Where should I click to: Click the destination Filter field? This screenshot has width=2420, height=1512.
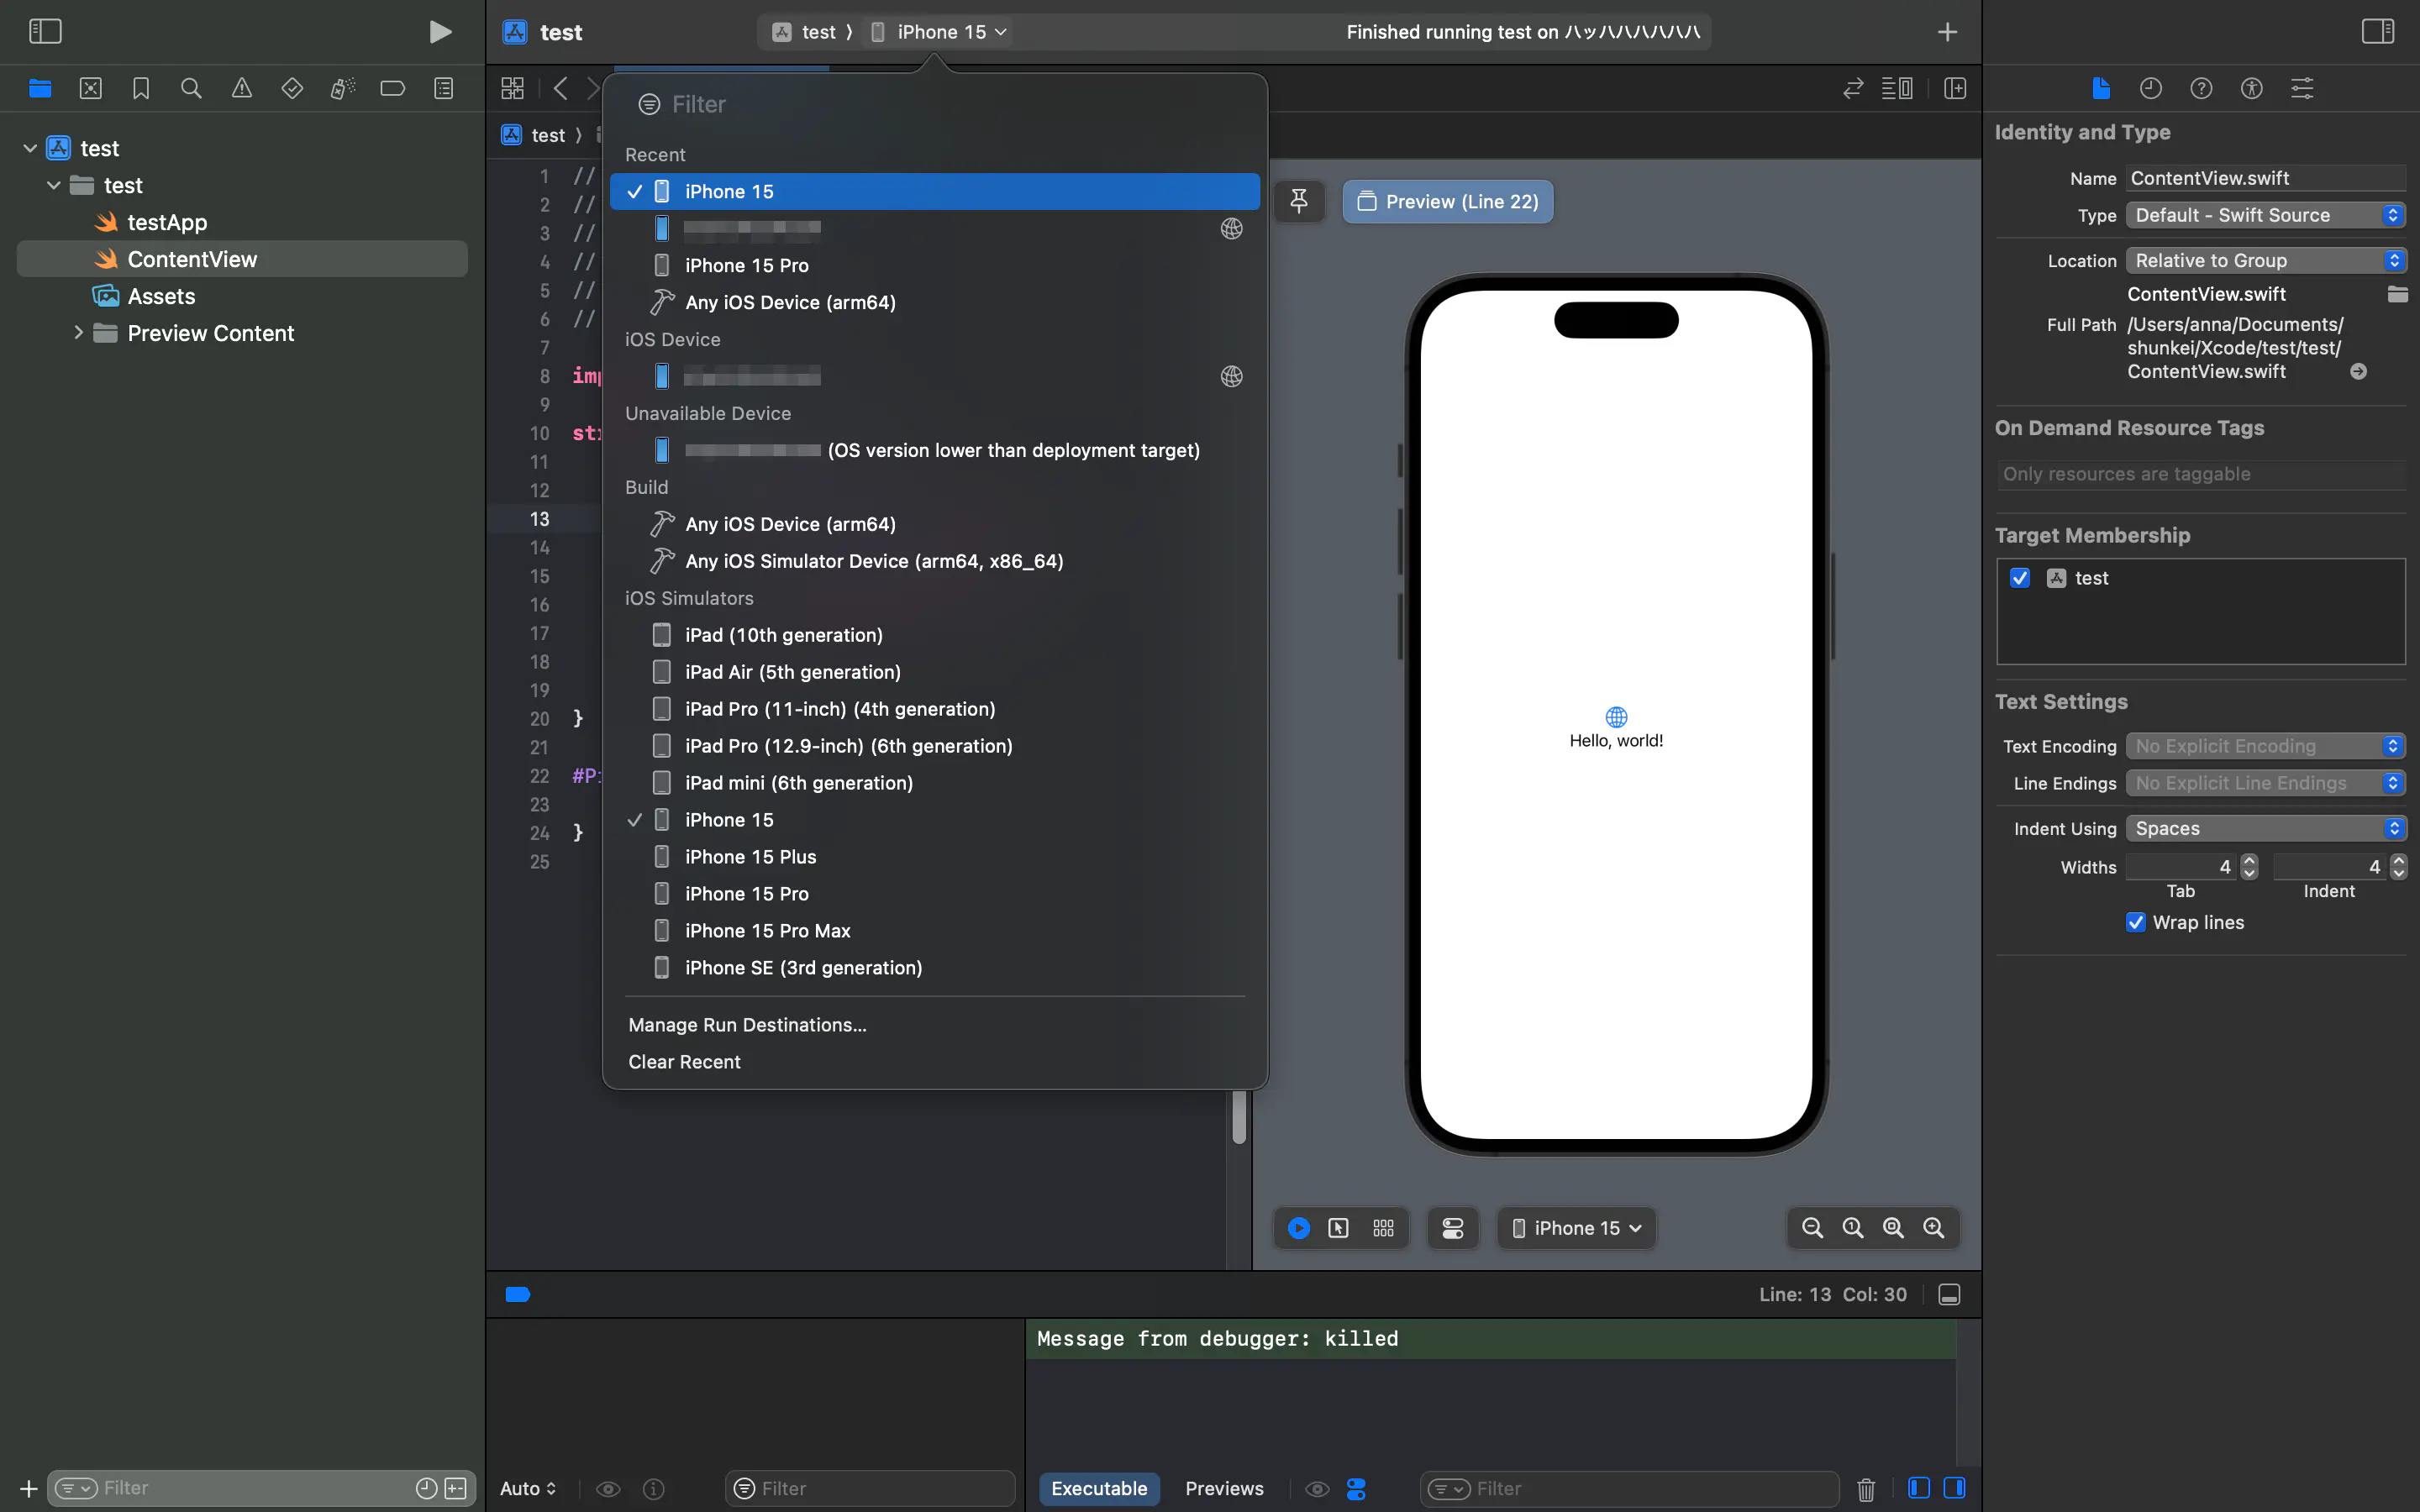coord(935,104)
